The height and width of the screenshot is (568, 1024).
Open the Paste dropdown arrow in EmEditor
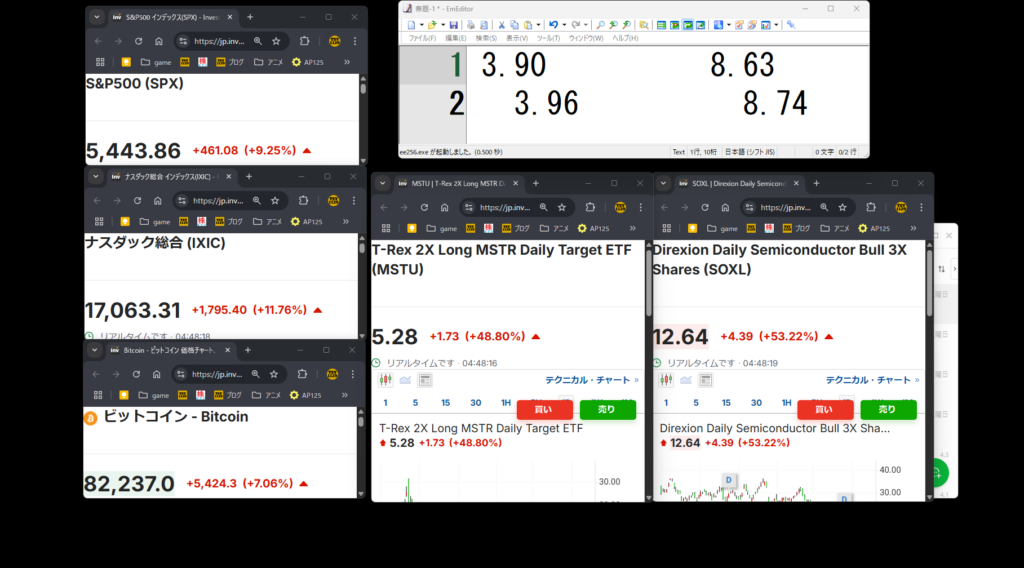[x=538, y=25]
